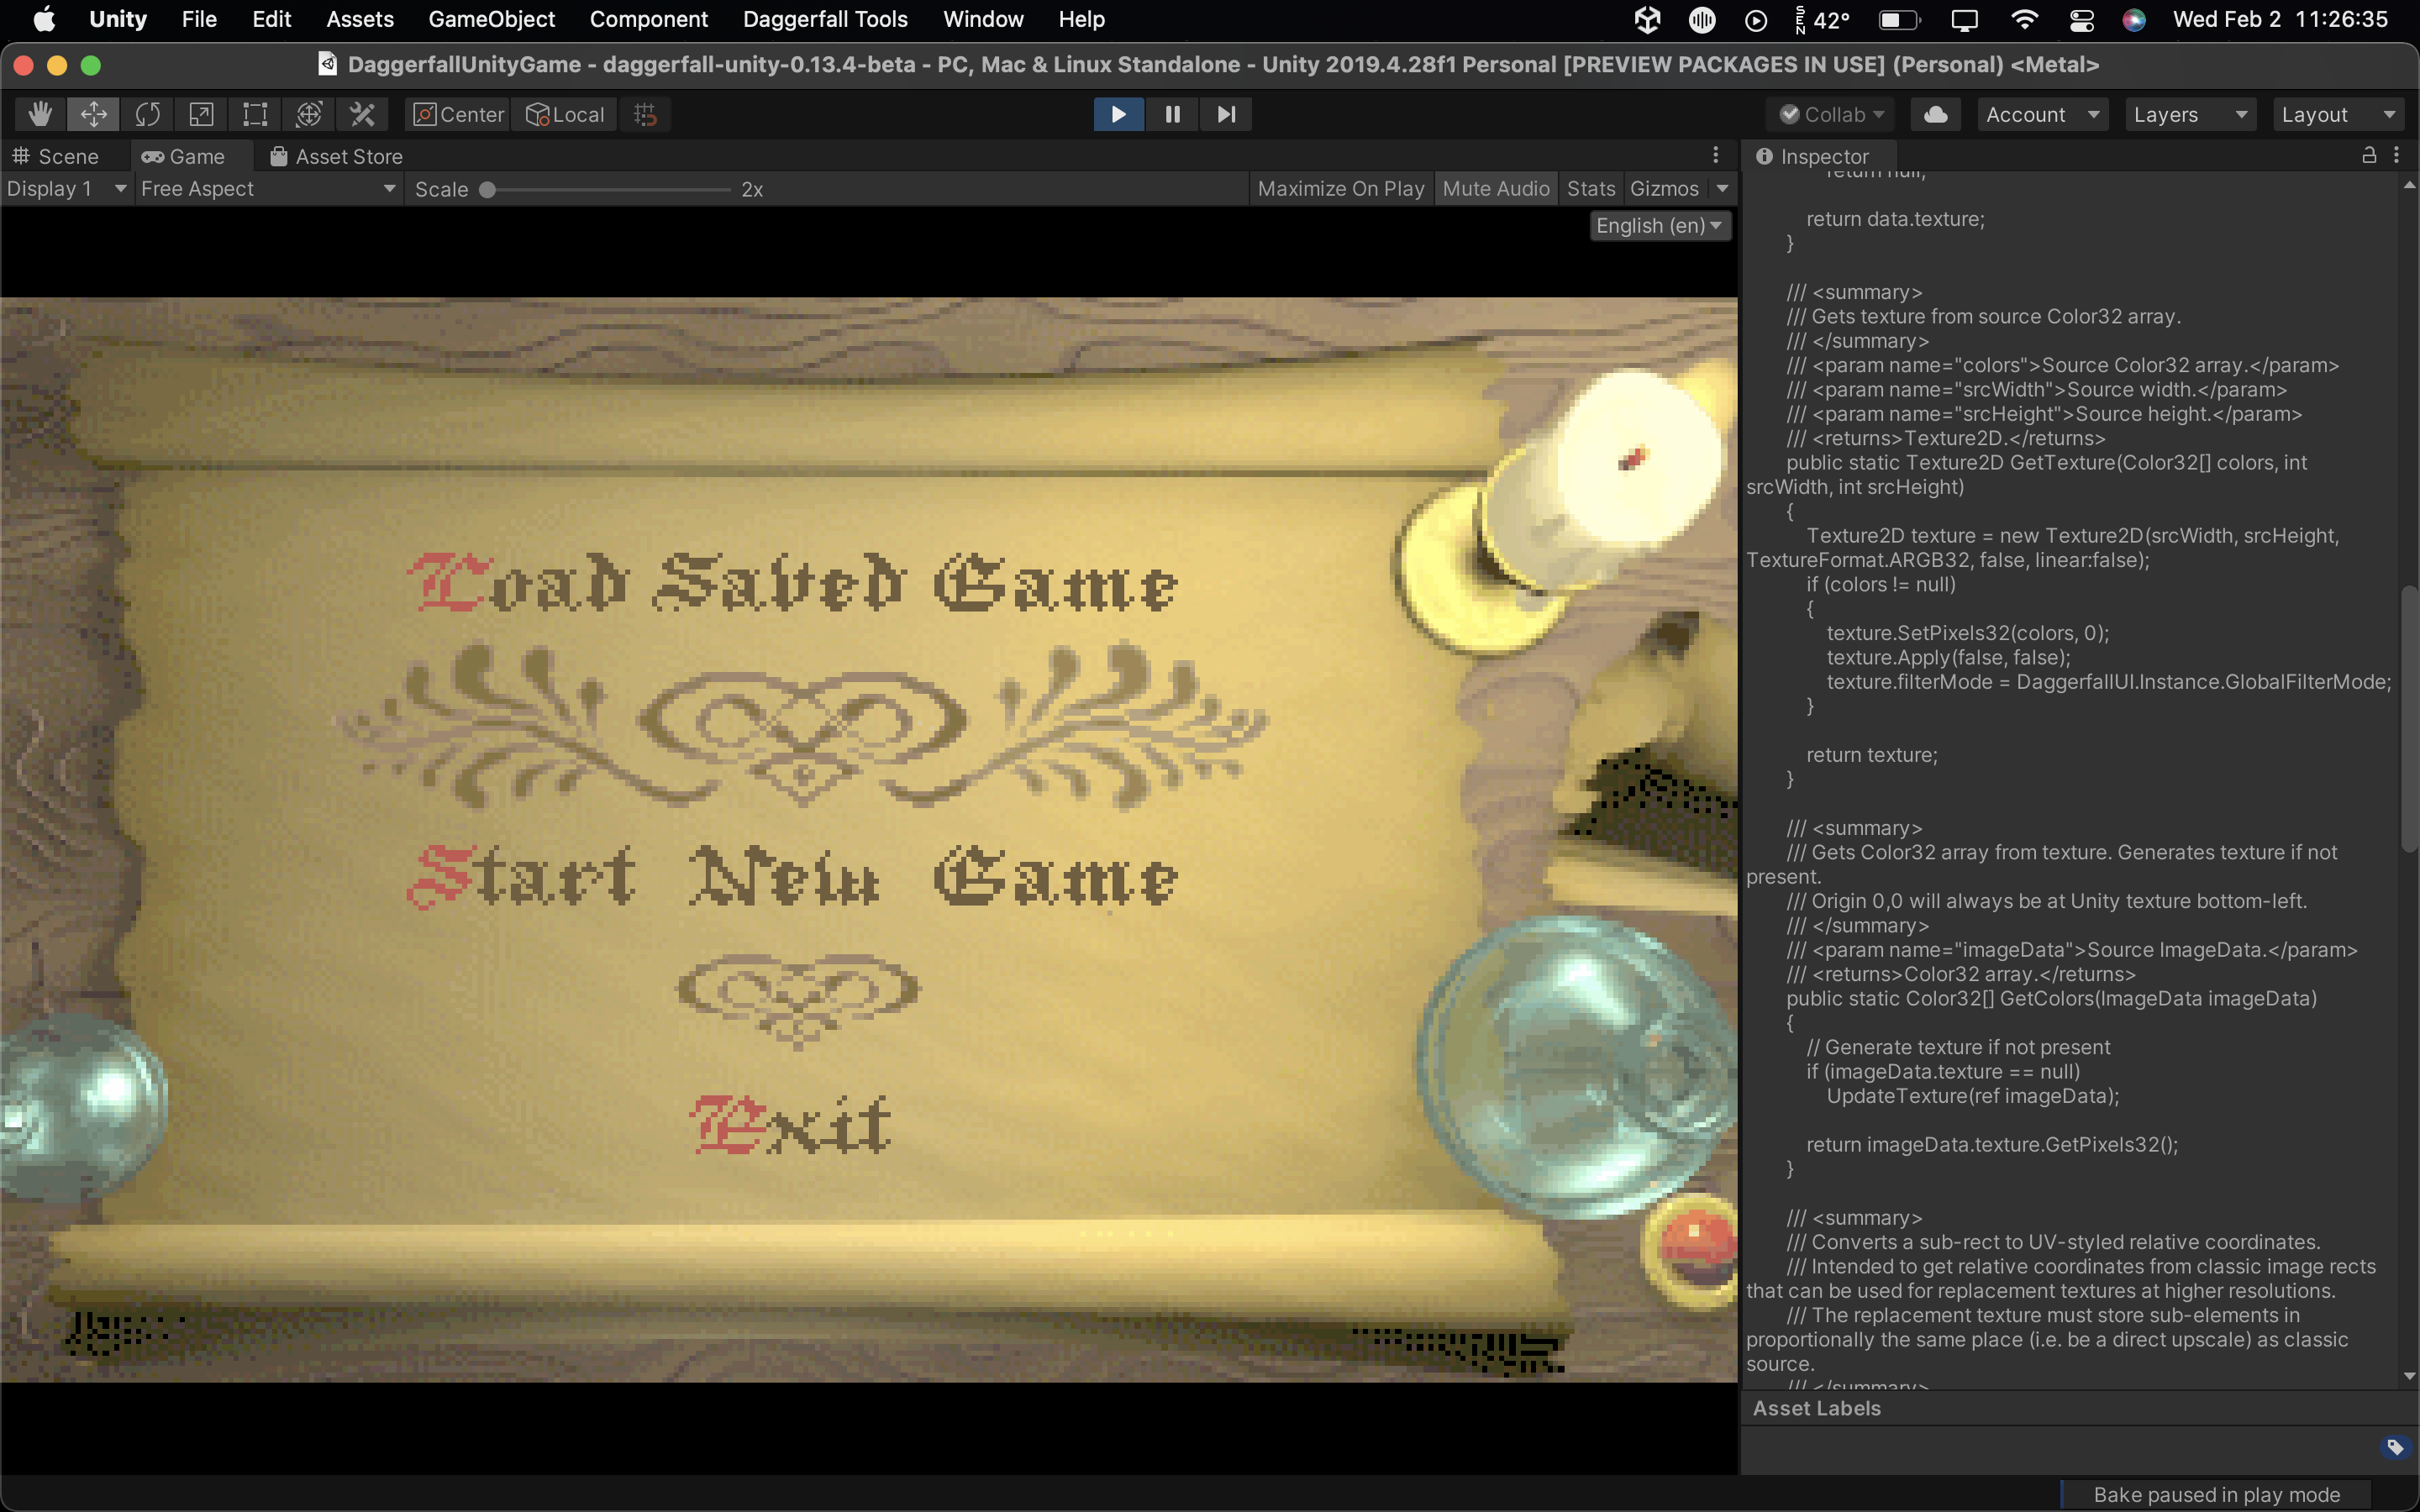Open the File menu
The height and width of the screenshot is (1512, 2420).
tap(199, 19)
